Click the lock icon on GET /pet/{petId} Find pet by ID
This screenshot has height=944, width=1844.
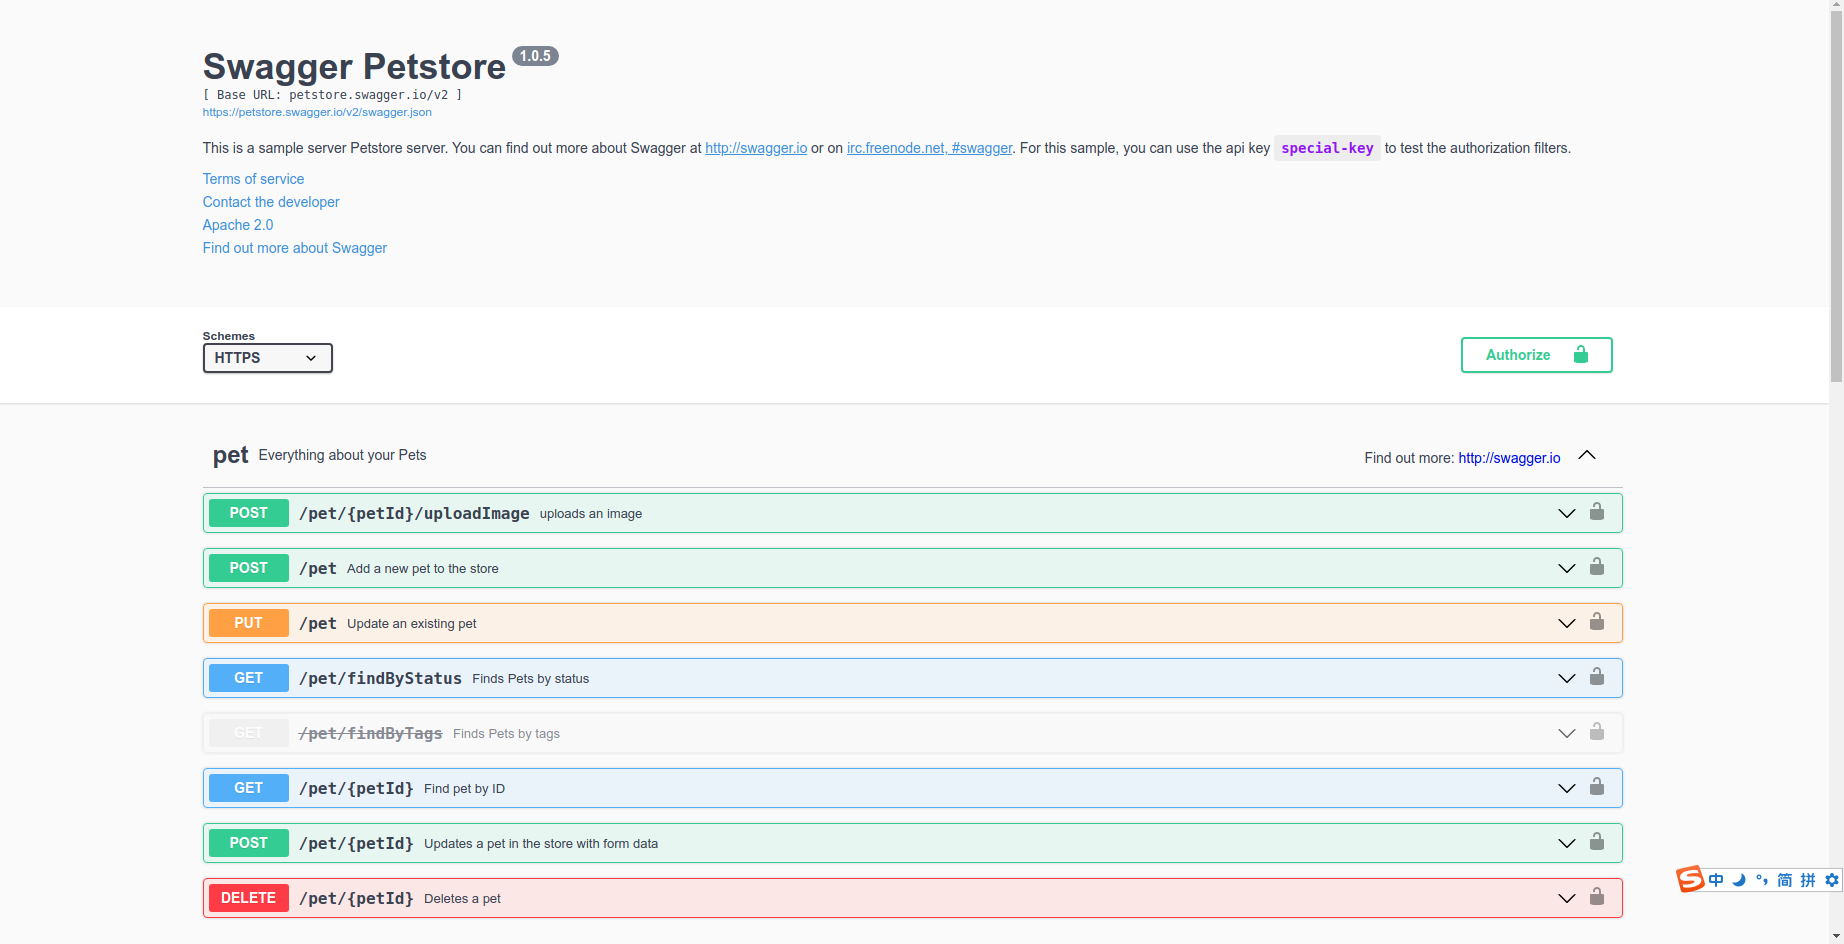(x=1597, y=787)
